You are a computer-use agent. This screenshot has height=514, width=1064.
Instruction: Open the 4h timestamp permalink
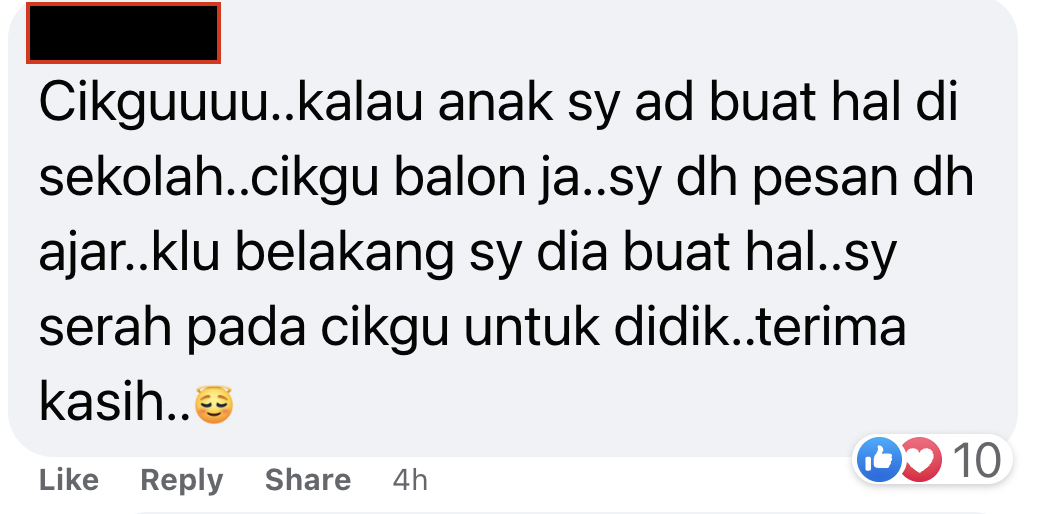(410, 480)
